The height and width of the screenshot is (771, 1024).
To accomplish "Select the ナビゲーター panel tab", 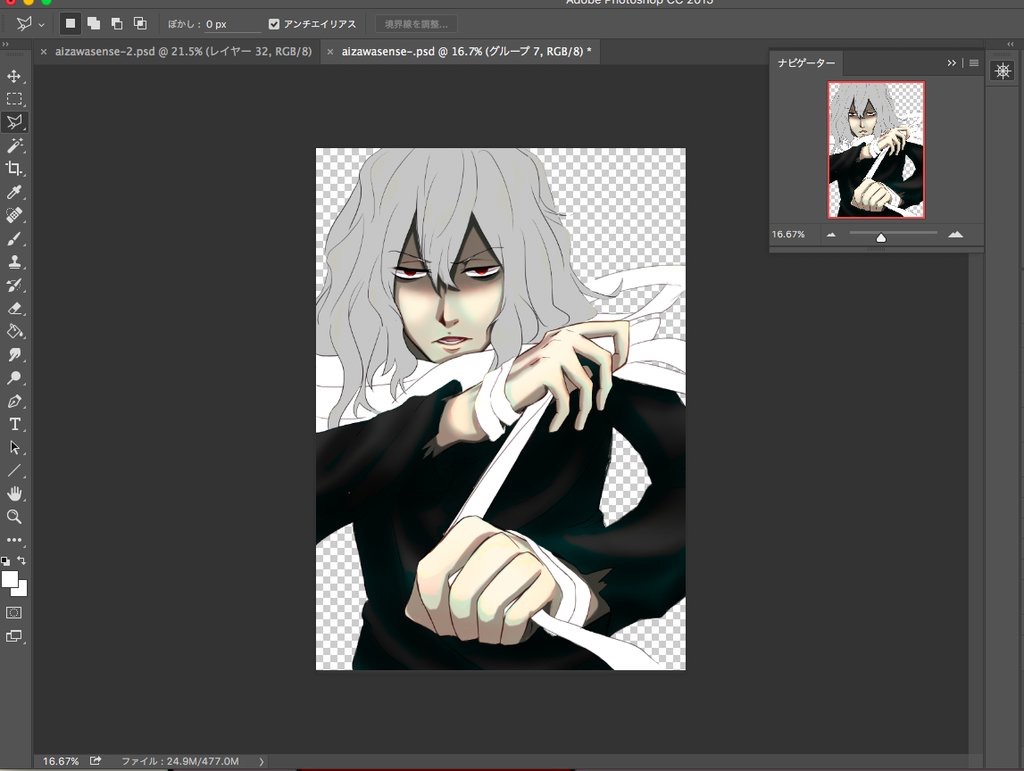I will pyautogui.click(x=806, y=63).
